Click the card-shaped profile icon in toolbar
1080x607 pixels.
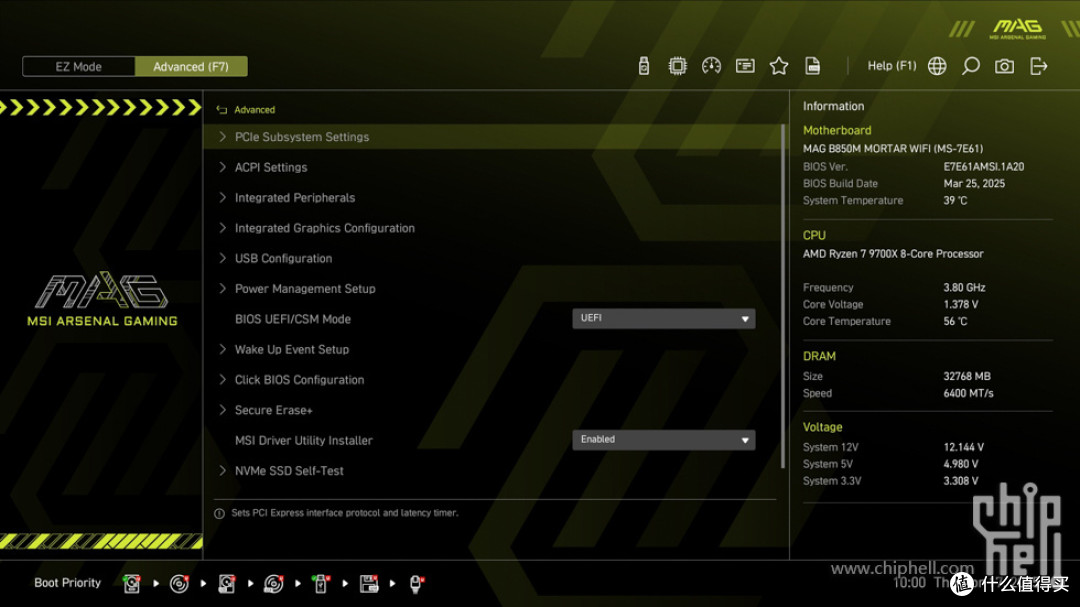coord(745,66)
